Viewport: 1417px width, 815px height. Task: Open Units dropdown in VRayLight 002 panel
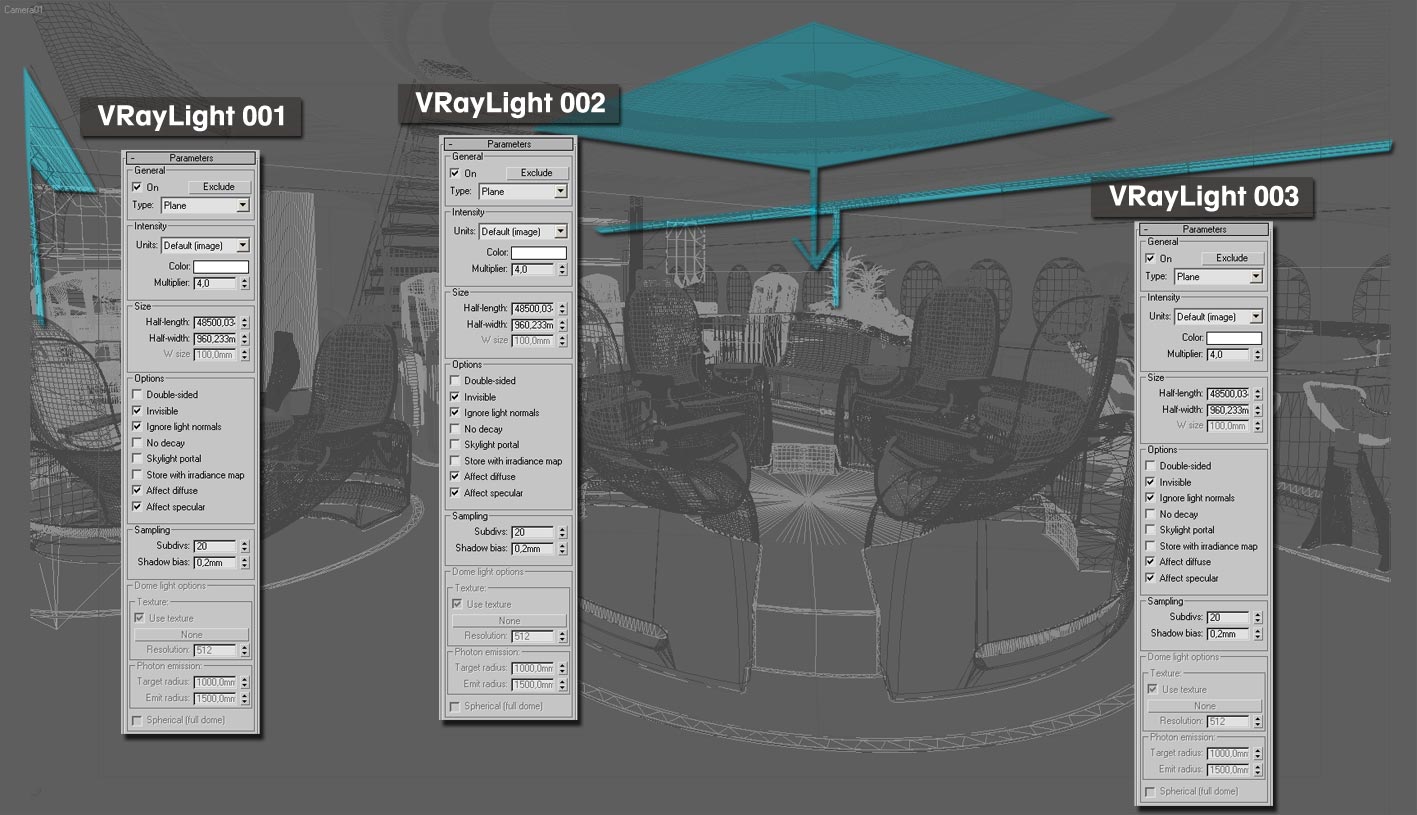coord(523,231)
